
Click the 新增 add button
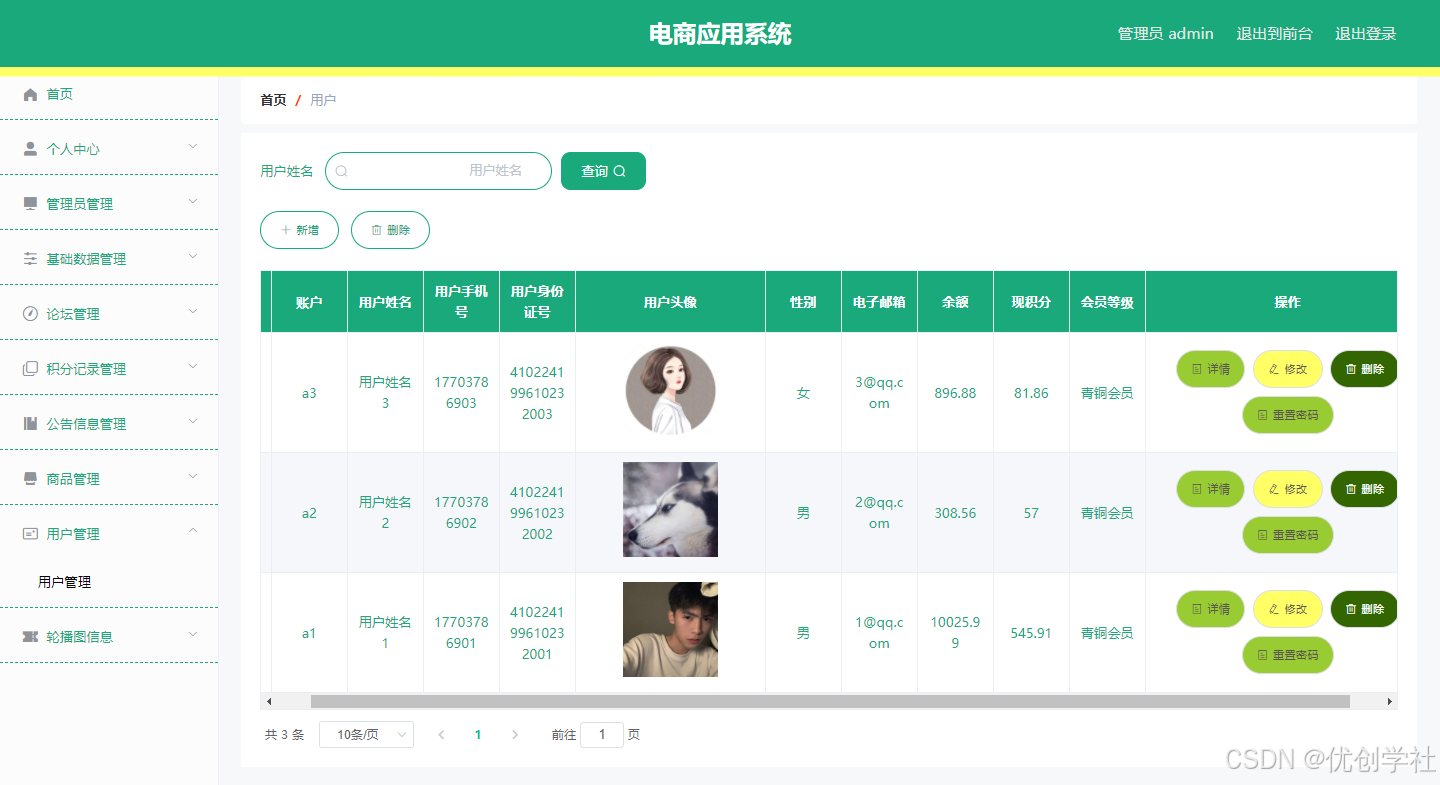point(299,230)
